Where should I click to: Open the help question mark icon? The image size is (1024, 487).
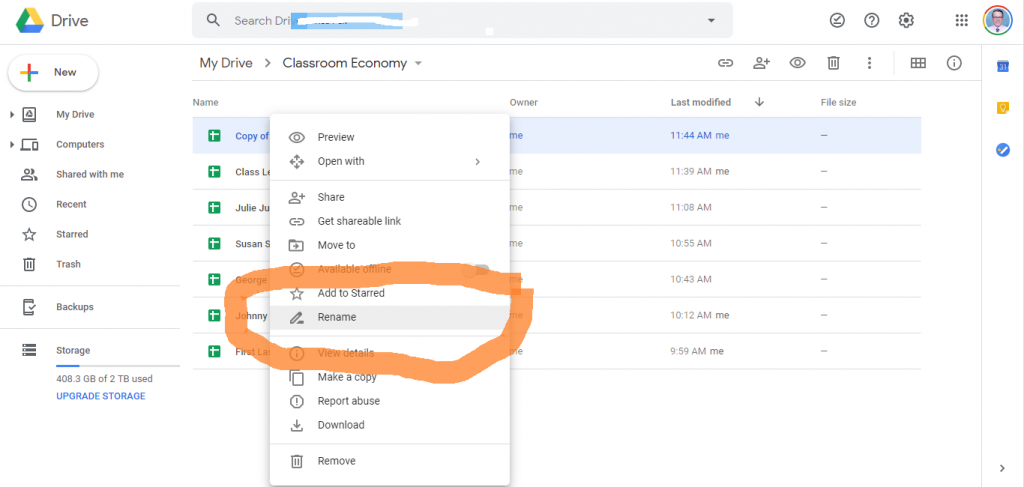click(x=872, y=20)
